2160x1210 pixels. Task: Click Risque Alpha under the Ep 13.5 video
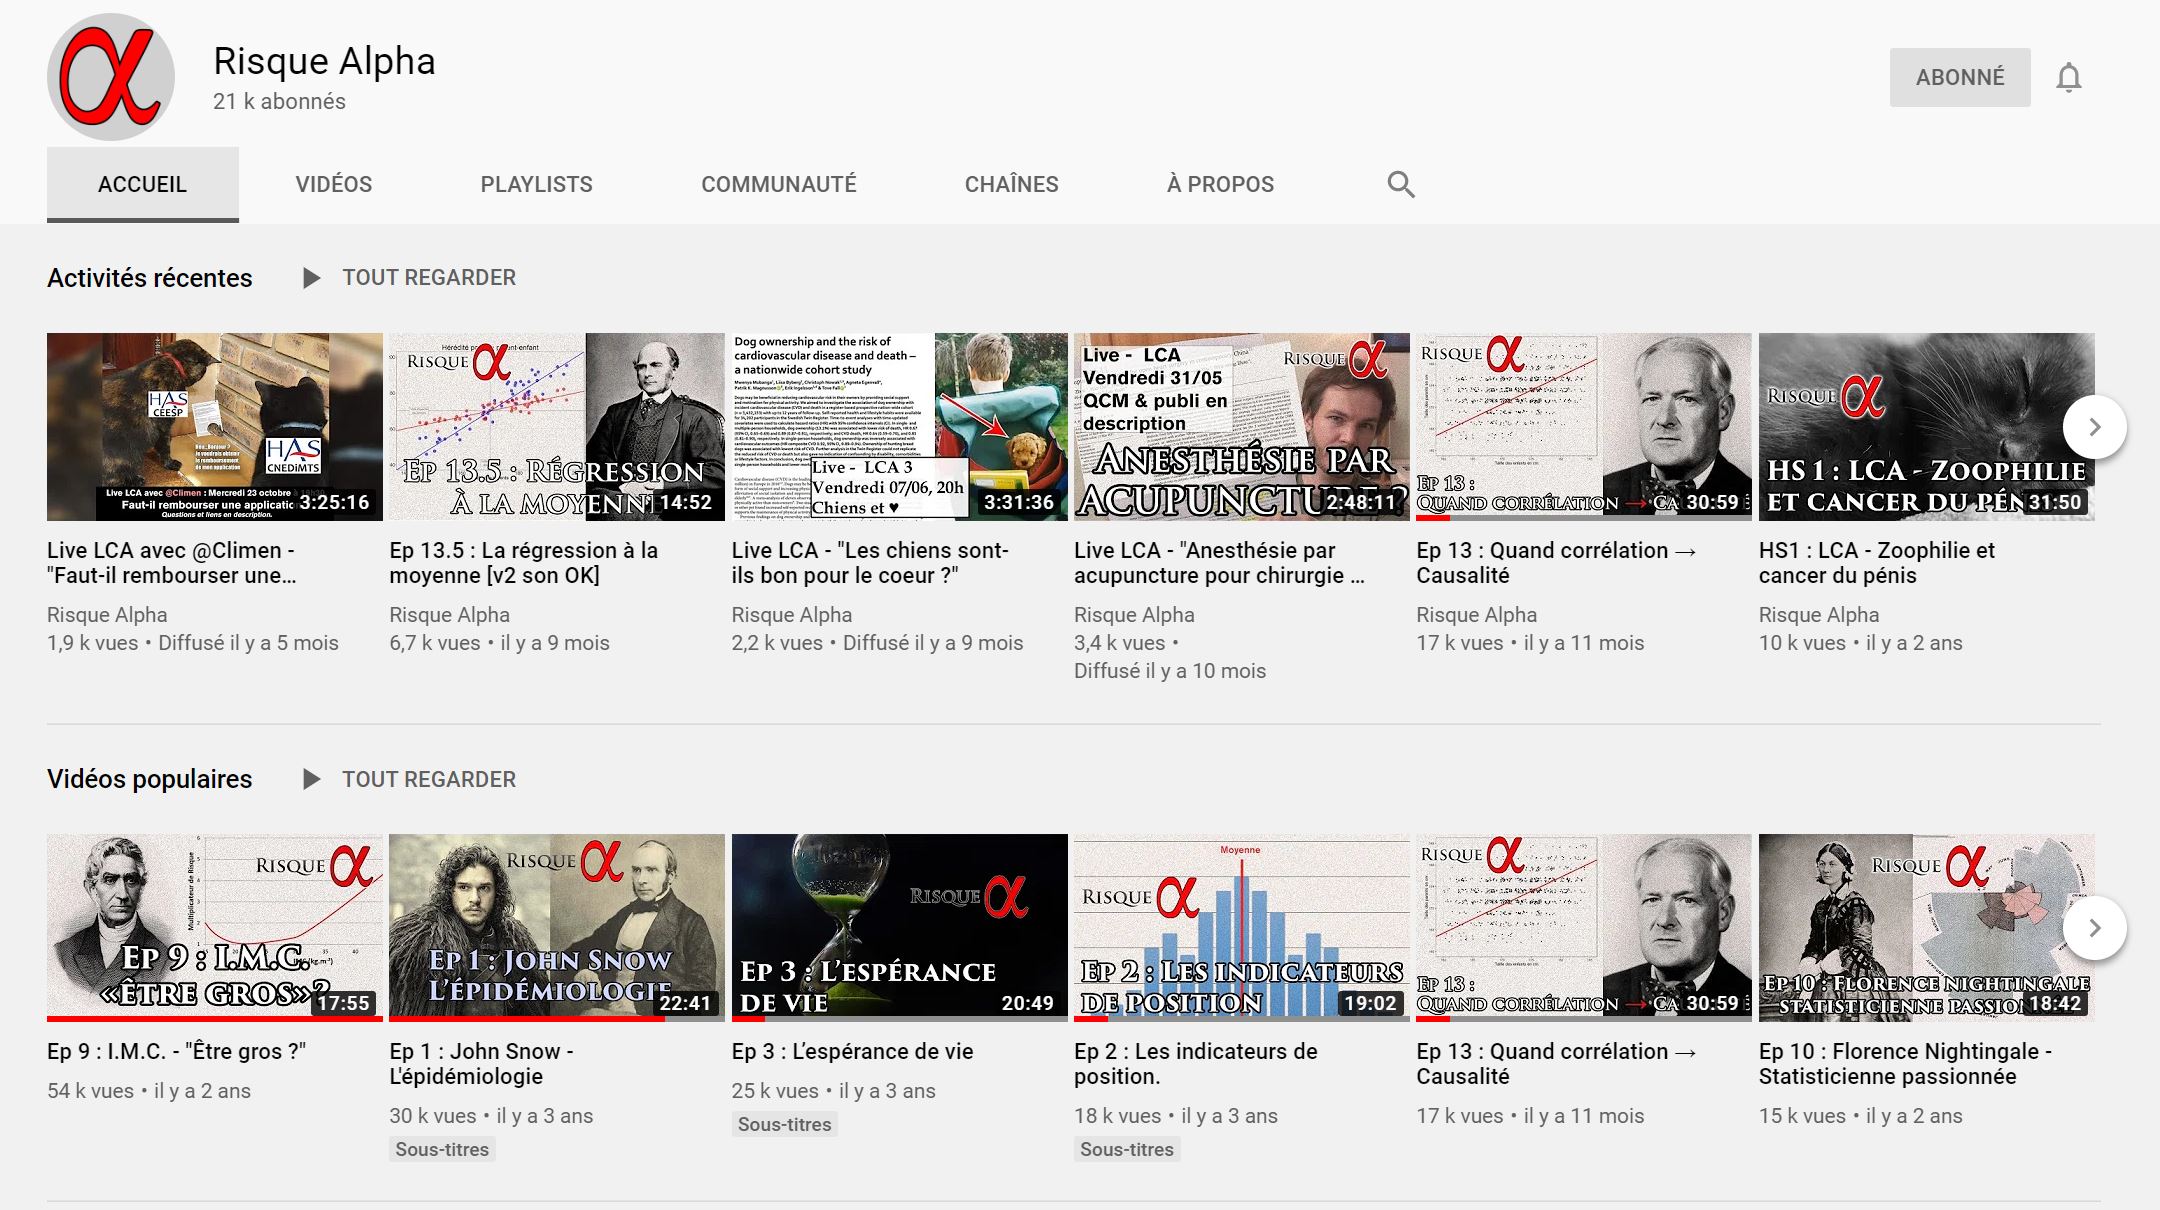[449, 615]
